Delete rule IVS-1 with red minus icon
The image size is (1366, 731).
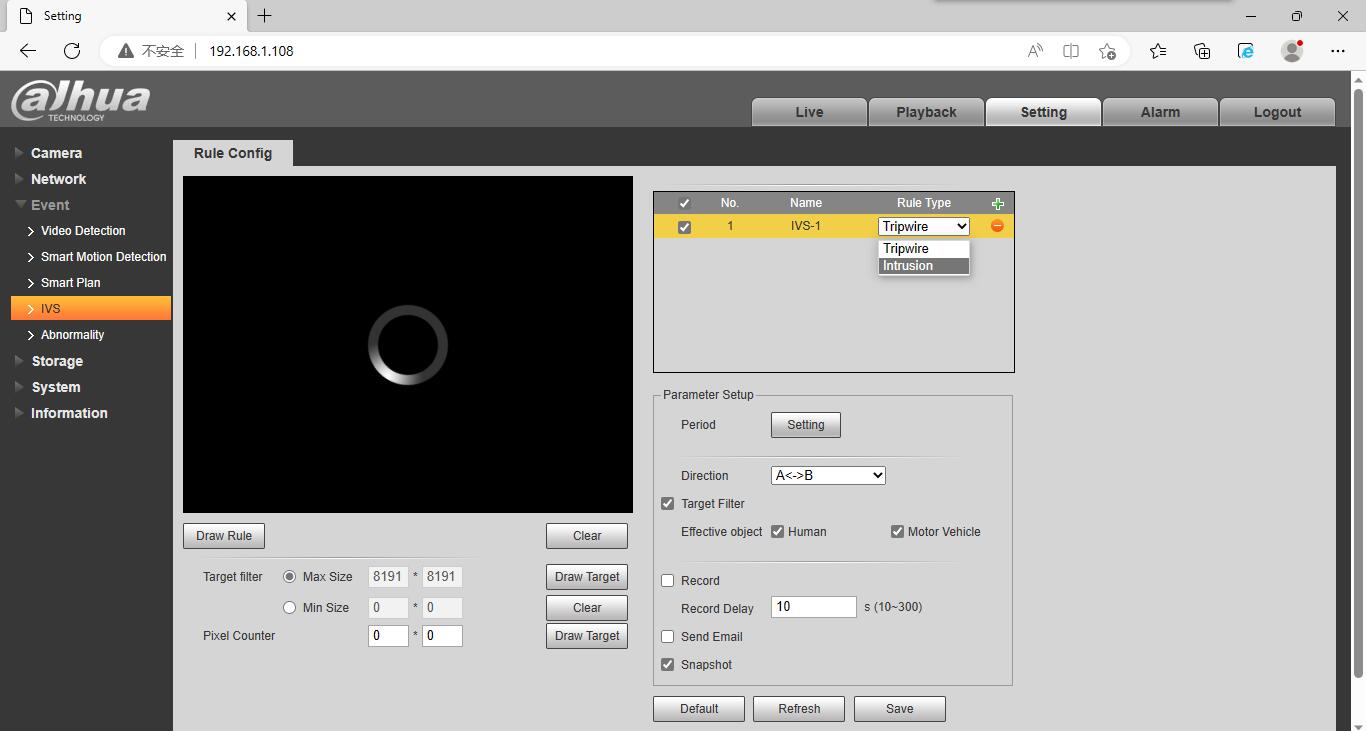[997, 226]
